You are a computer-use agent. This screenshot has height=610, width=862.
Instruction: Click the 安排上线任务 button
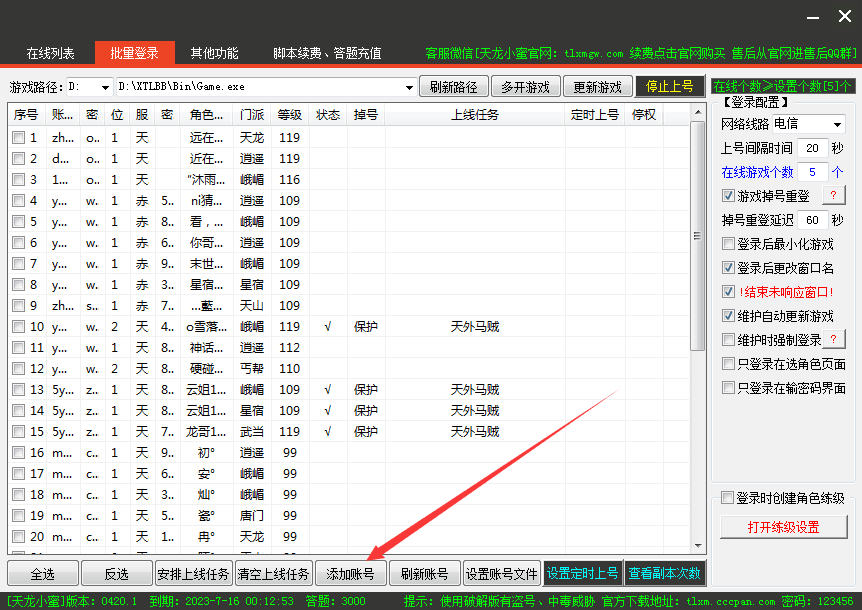193,574
